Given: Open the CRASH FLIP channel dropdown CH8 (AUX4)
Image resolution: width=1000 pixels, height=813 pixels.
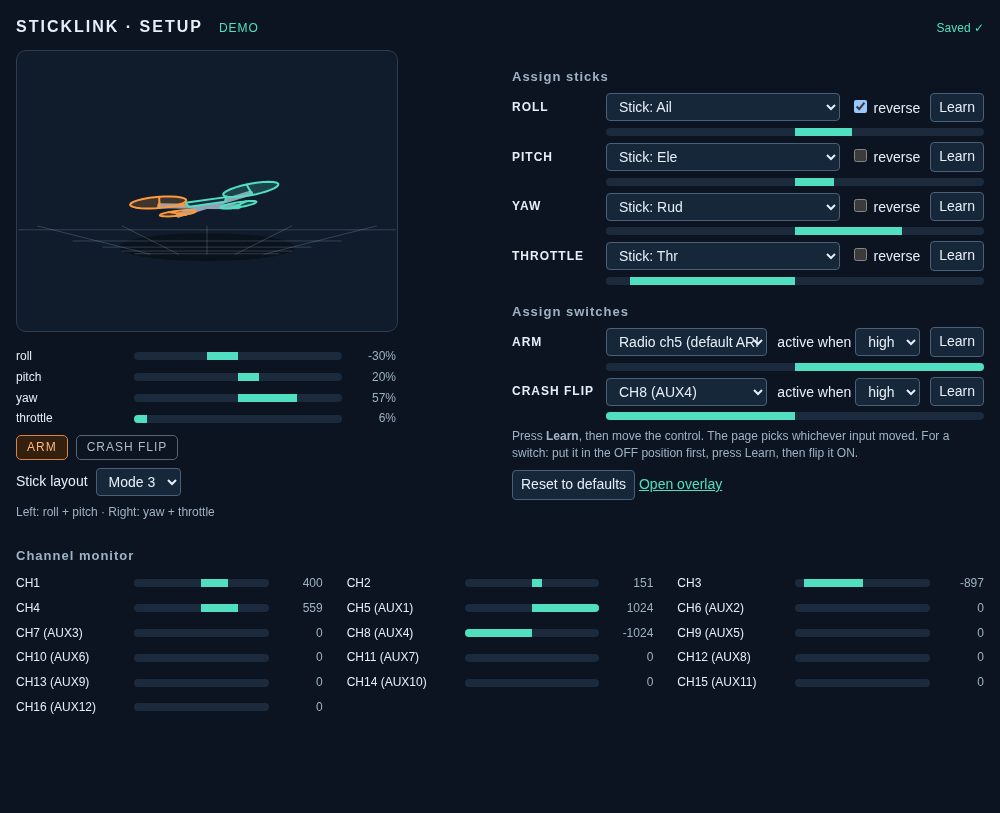Looking at the screenshot, I should pos(686,392).
